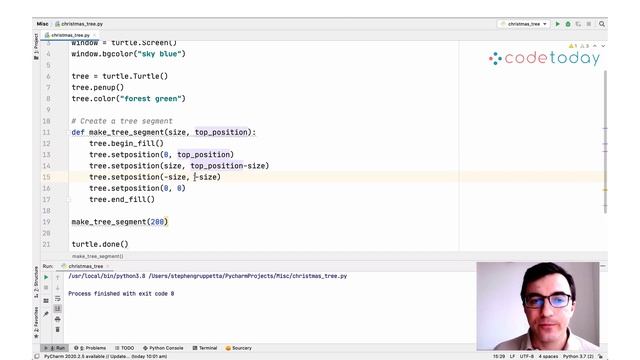Run christmas_tree with the green toolbar play button
The image size is (640, 360).
558,24
